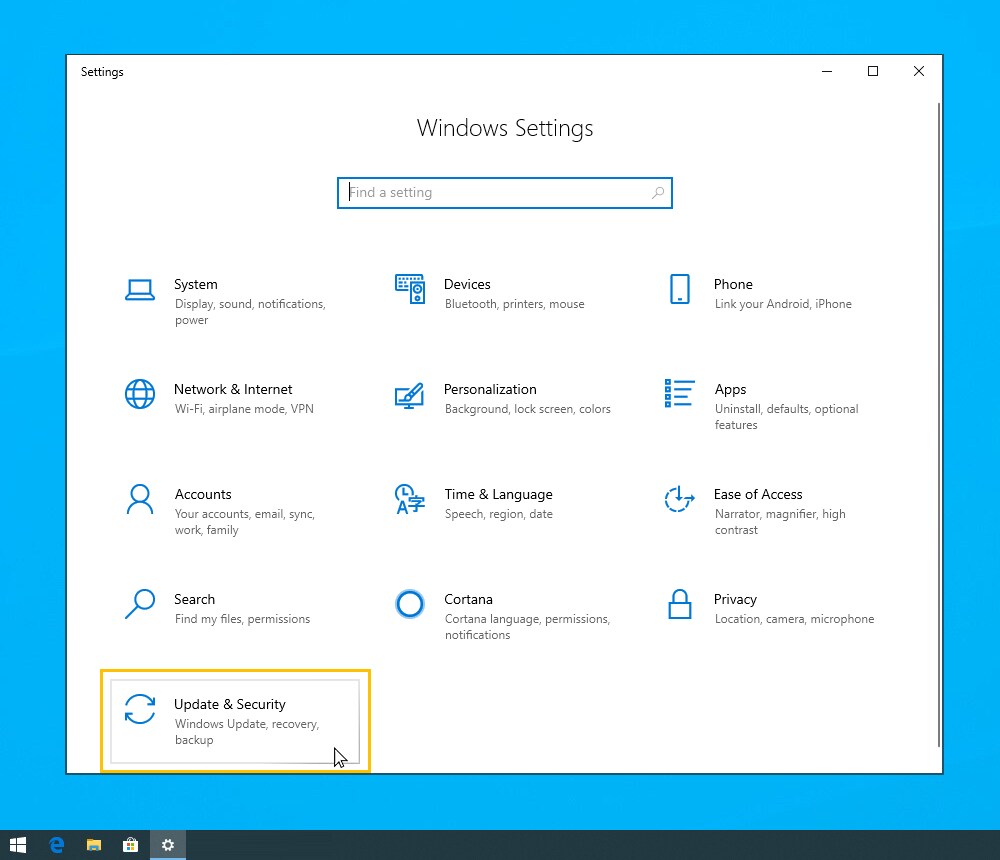
Task: Select the Personalization heading
Action: (490, 389)
